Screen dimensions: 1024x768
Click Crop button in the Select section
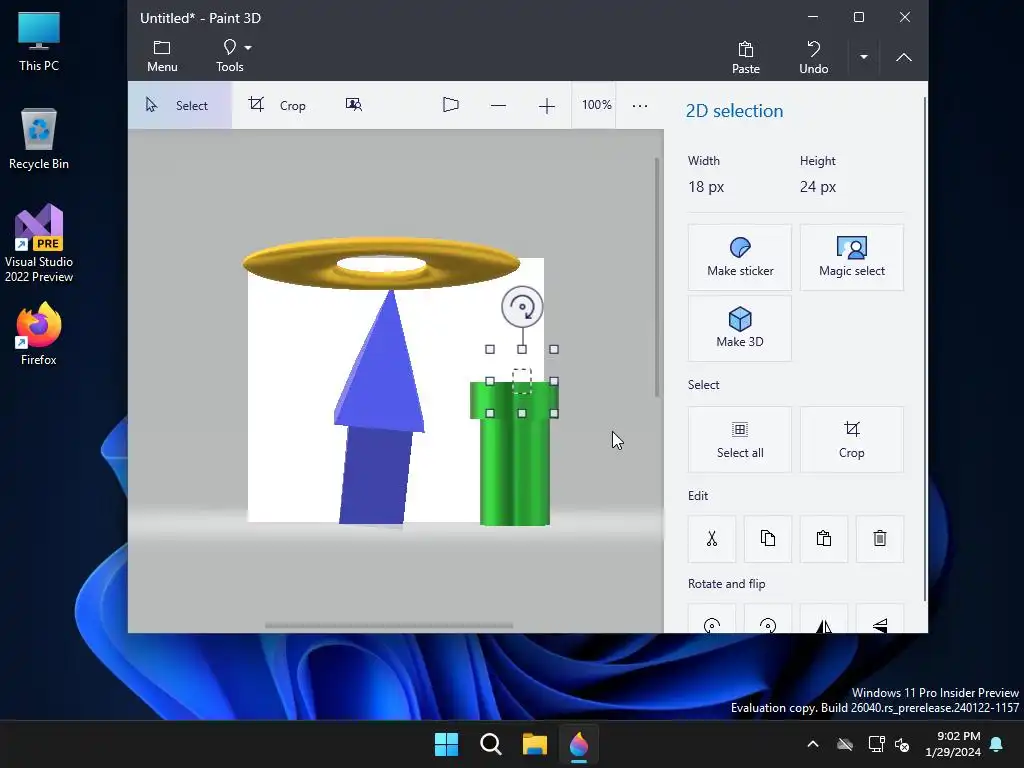(852, 440)
